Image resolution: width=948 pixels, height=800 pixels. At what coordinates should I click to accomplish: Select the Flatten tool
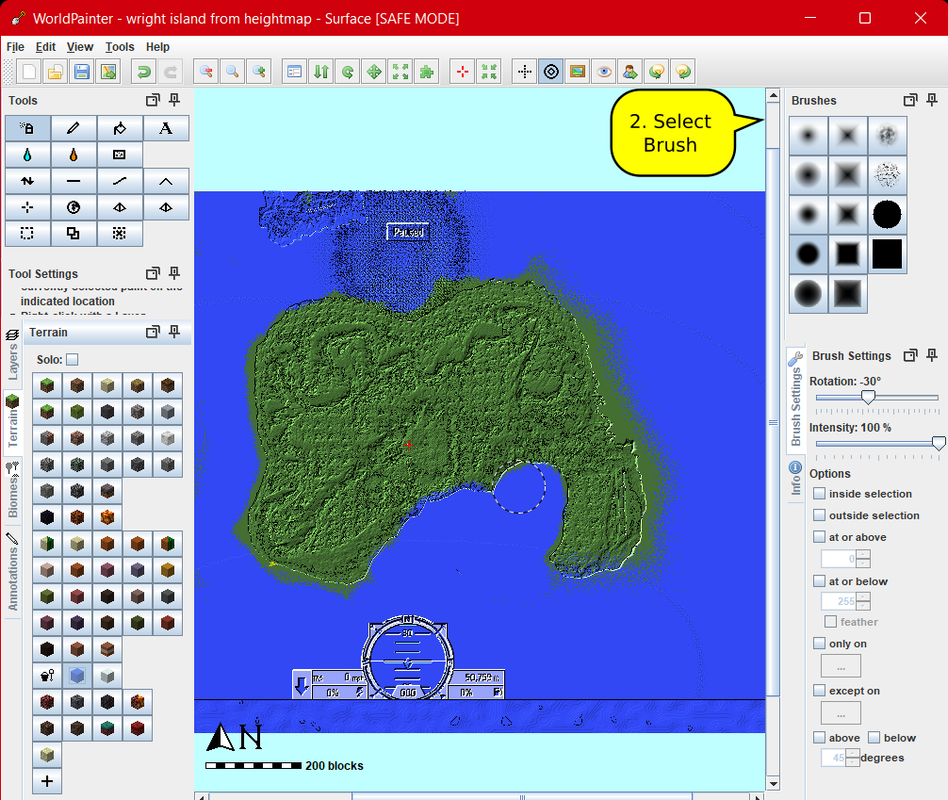point(73,181)
